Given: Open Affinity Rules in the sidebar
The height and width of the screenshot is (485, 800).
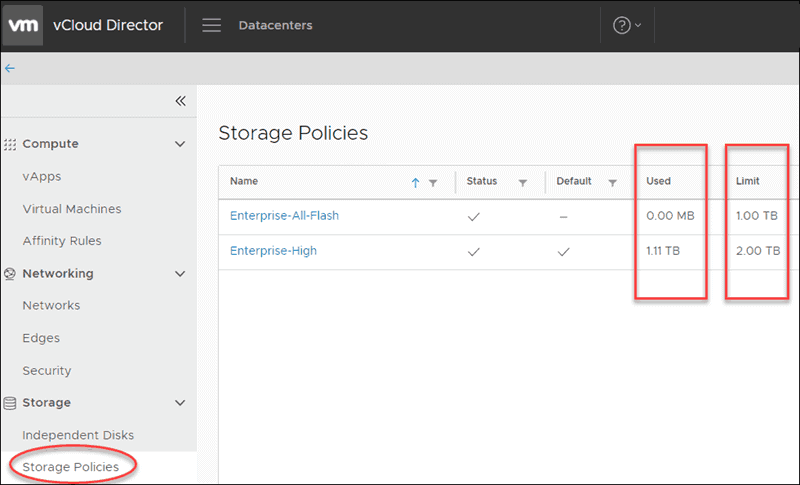Looking at the screenshot, I should click(62, 241).
